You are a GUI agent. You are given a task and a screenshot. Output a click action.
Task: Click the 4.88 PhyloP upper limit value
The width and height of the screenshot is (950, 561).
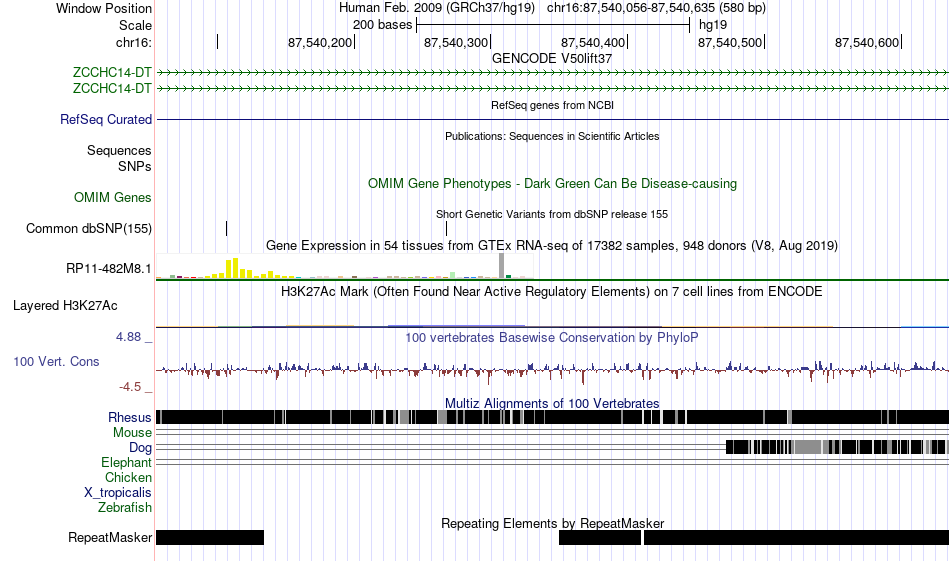tap(128, 337)
